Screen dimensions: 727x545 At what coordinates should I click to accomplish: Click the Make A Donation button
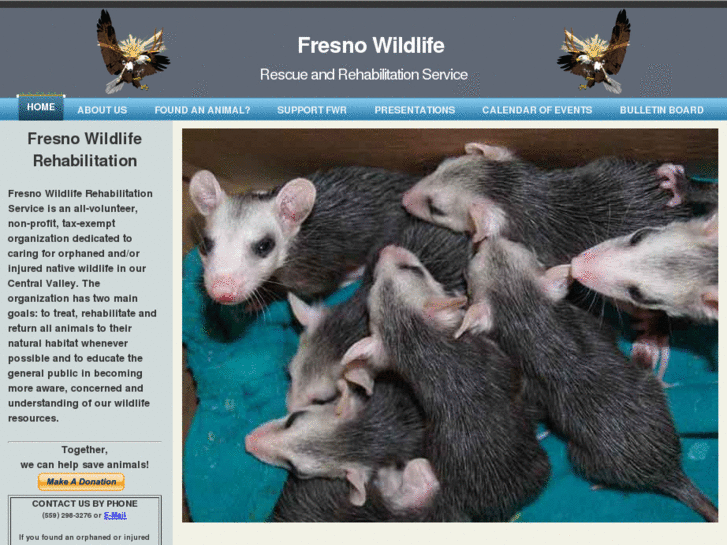click(x=81, y=481)
